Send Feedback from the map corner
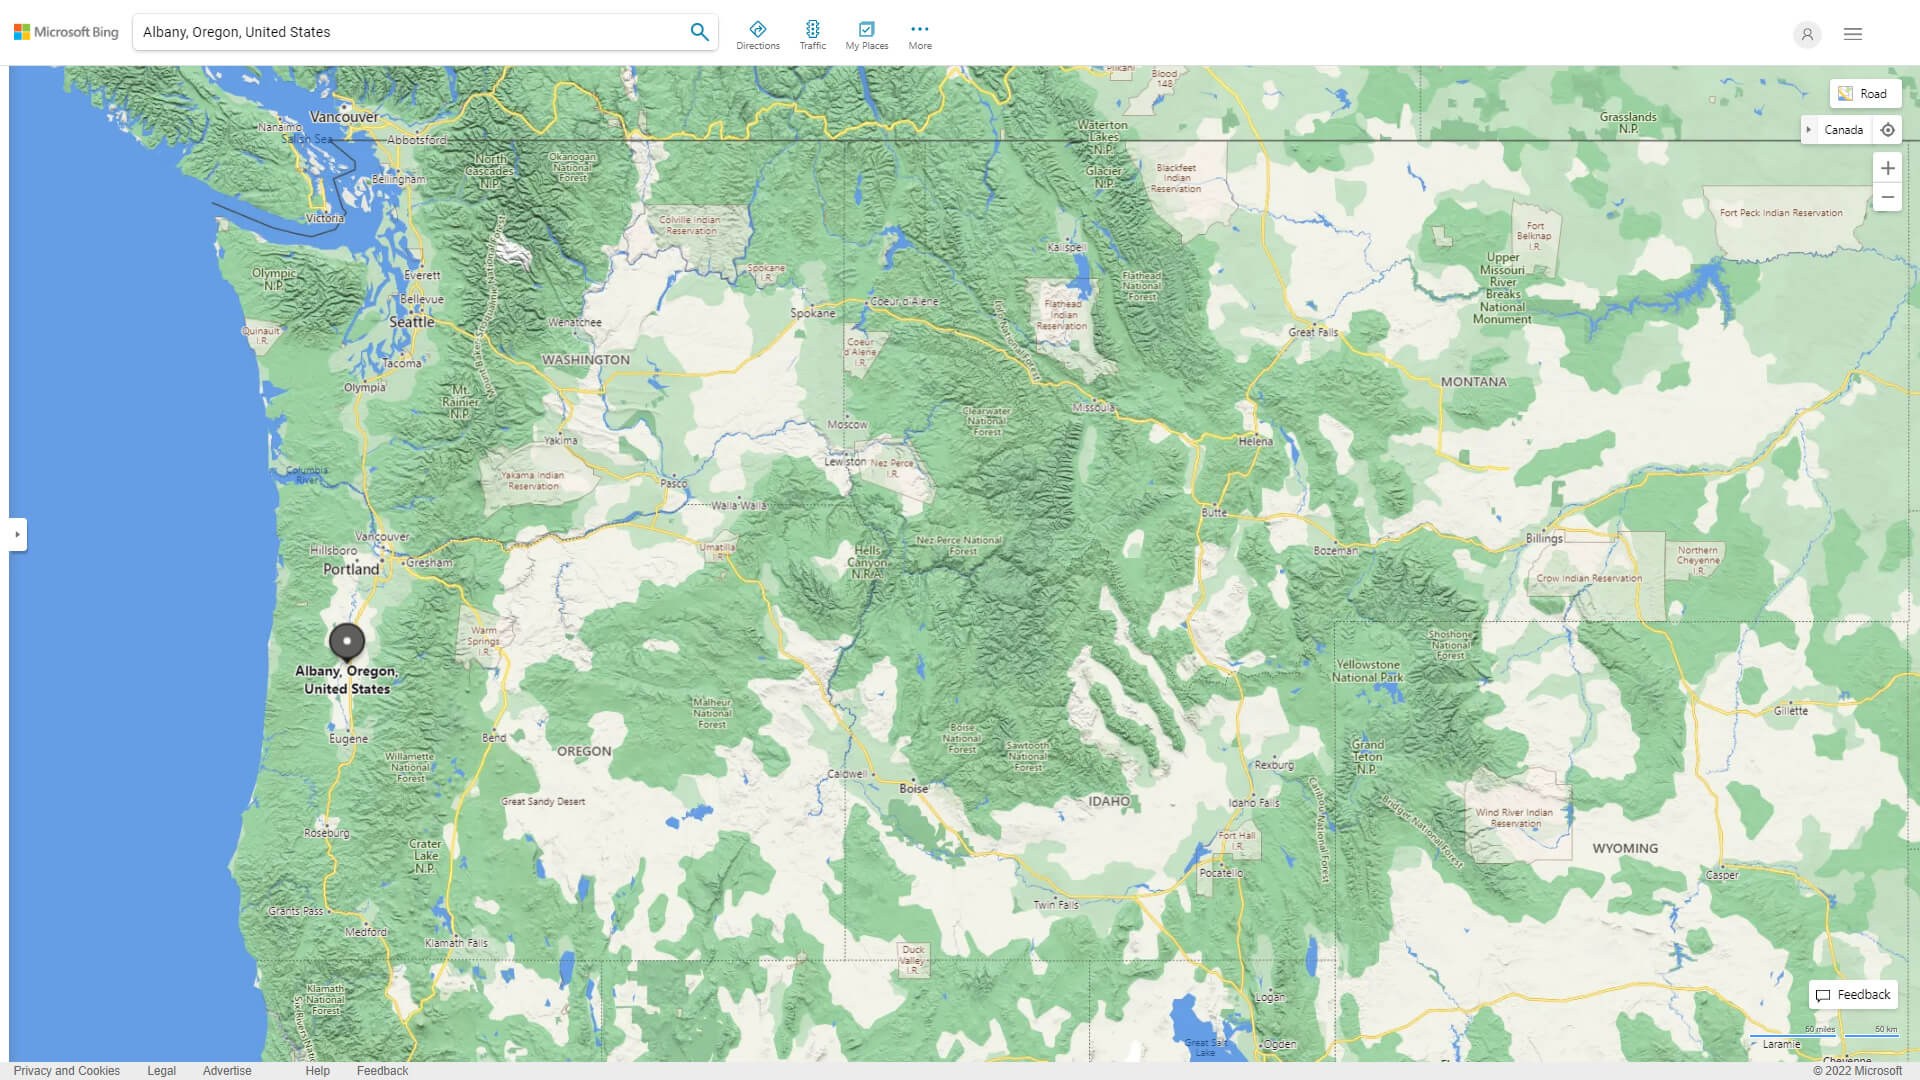Viewport: 1920px width, 1080px height. point(1853,994)
